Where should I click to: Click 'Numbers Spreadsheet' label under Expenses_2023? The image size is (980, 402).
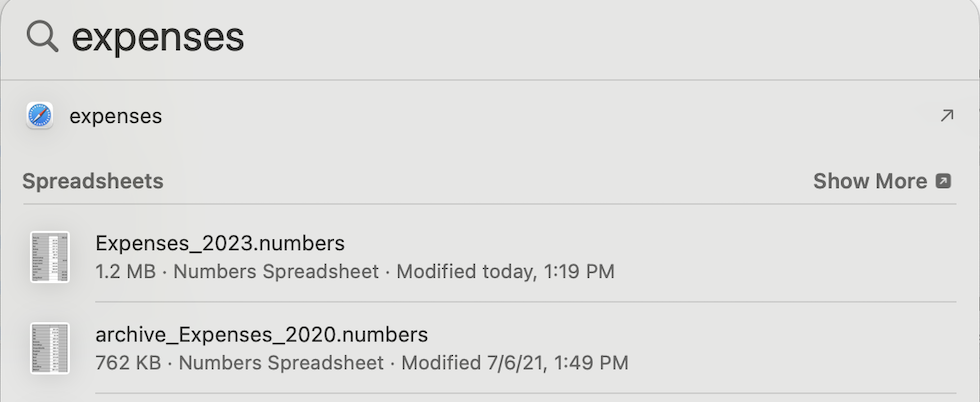point(276,271)
